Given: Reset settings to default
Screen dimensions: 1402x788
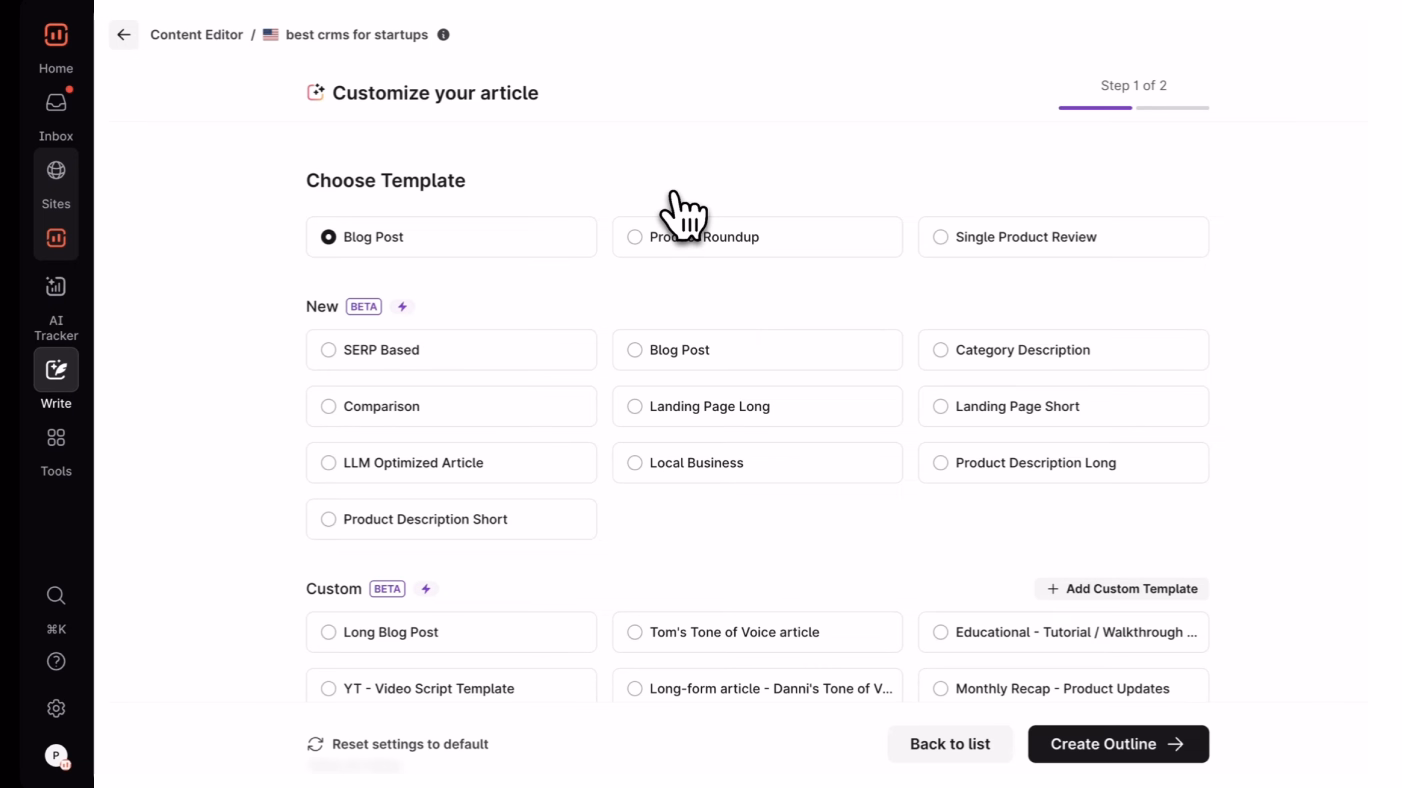Looking at the screenshot, I should tap(398, 744).
